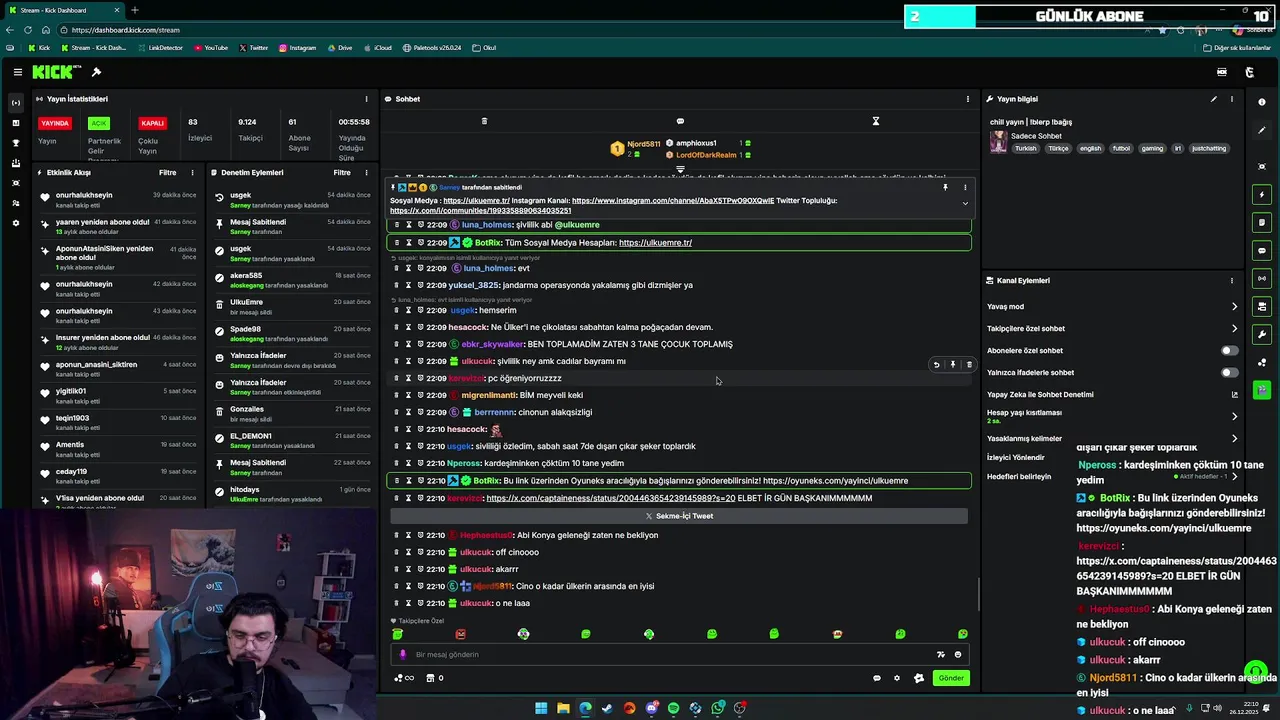Open the Twitter bookmark
1280x720 pixels.
(x=253, y=48)
